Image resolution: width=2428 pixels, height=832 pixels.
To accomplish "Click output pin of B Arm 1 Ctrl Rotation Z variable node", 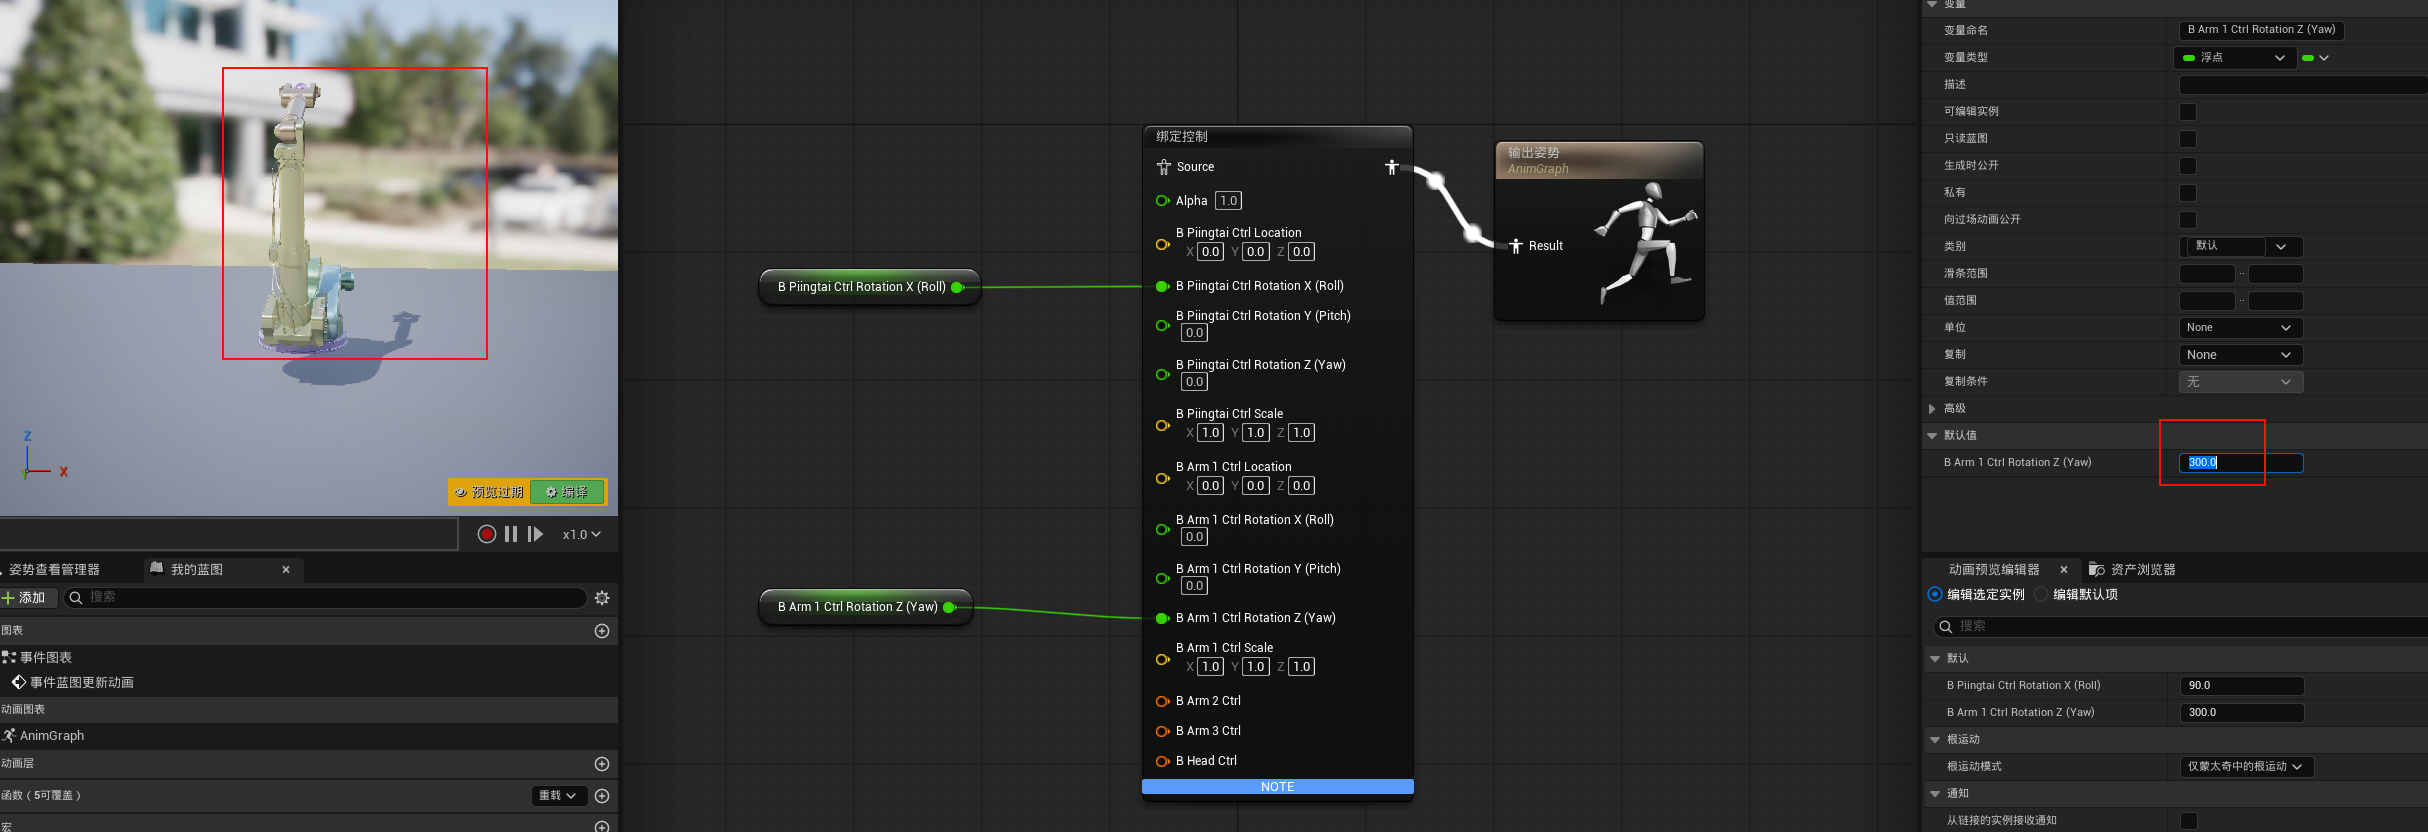I will click(950, 607).
